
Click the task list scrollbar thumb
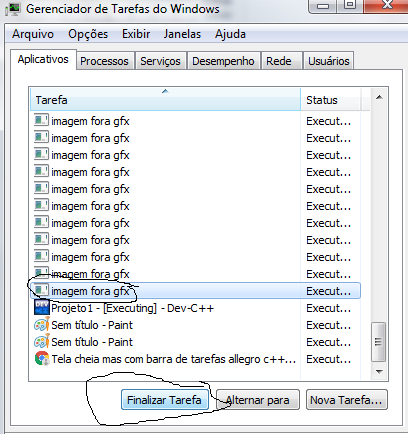(x=379, y=342)
